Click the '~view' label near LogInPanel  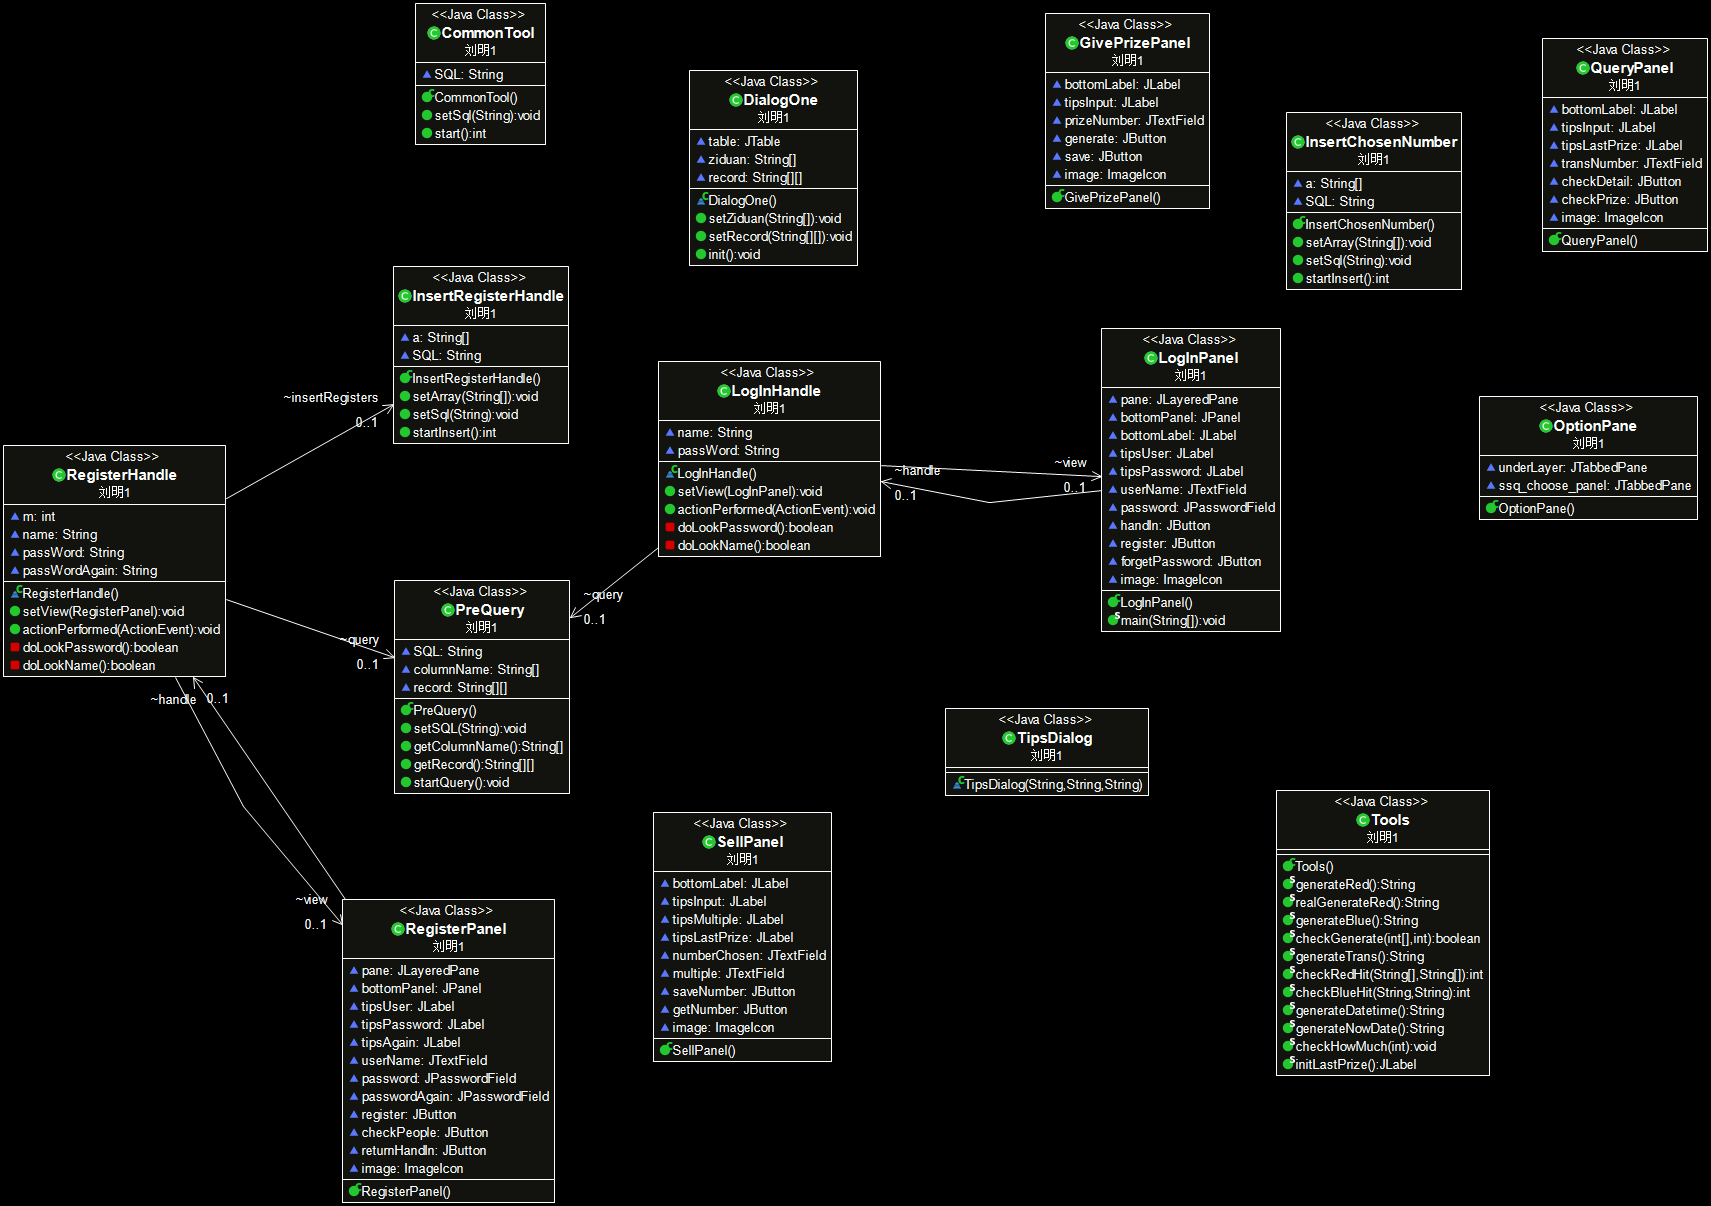[x=1070, y=462]
